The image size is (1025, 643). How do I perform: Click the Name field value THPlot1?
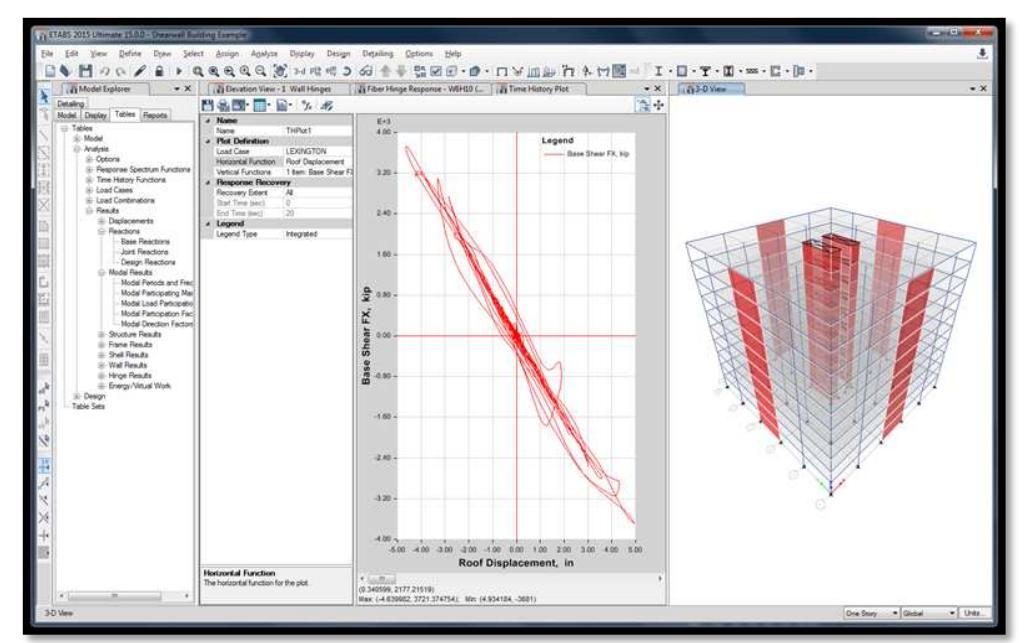[318, 131]
